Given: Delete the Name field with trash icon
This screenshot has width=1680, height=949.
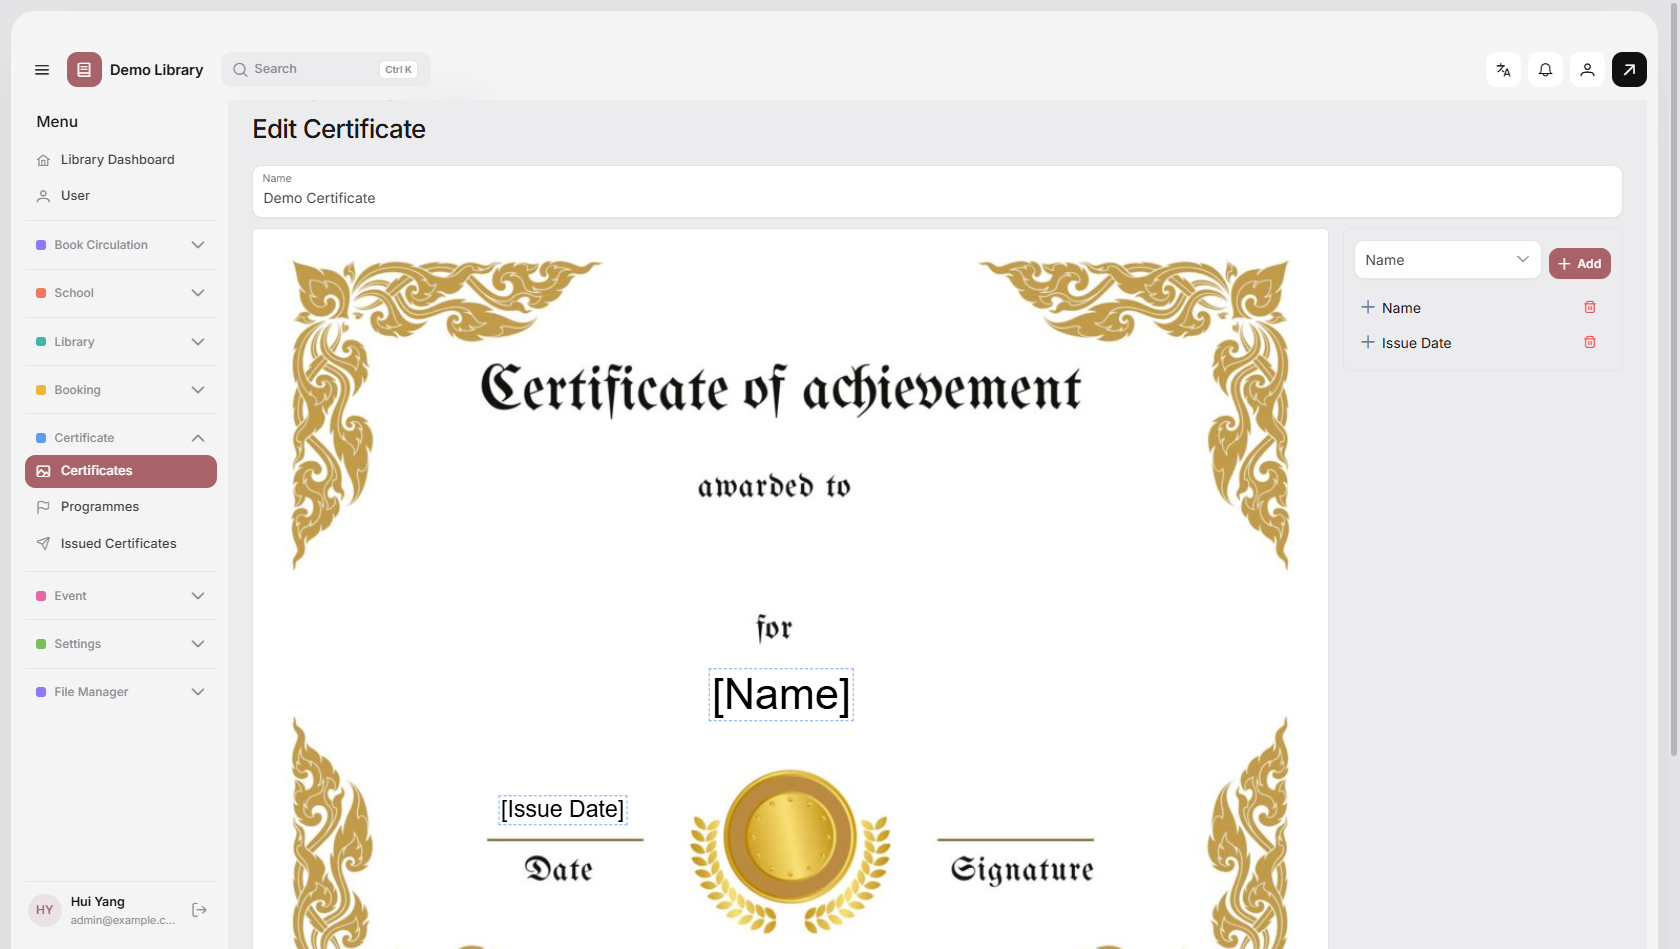Looking at the screenshot, I should (x=1590, y=307).
